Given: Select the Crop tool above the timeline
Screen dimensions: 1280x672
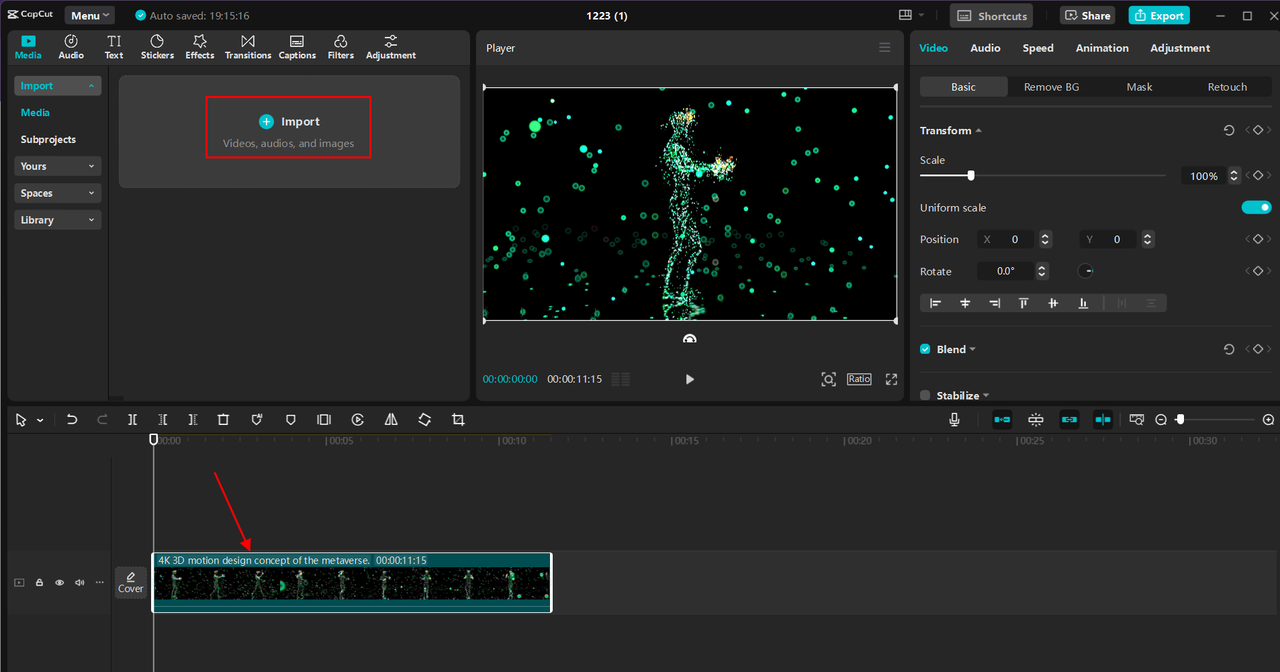Looking at the screenshot, I should [458, 419].
